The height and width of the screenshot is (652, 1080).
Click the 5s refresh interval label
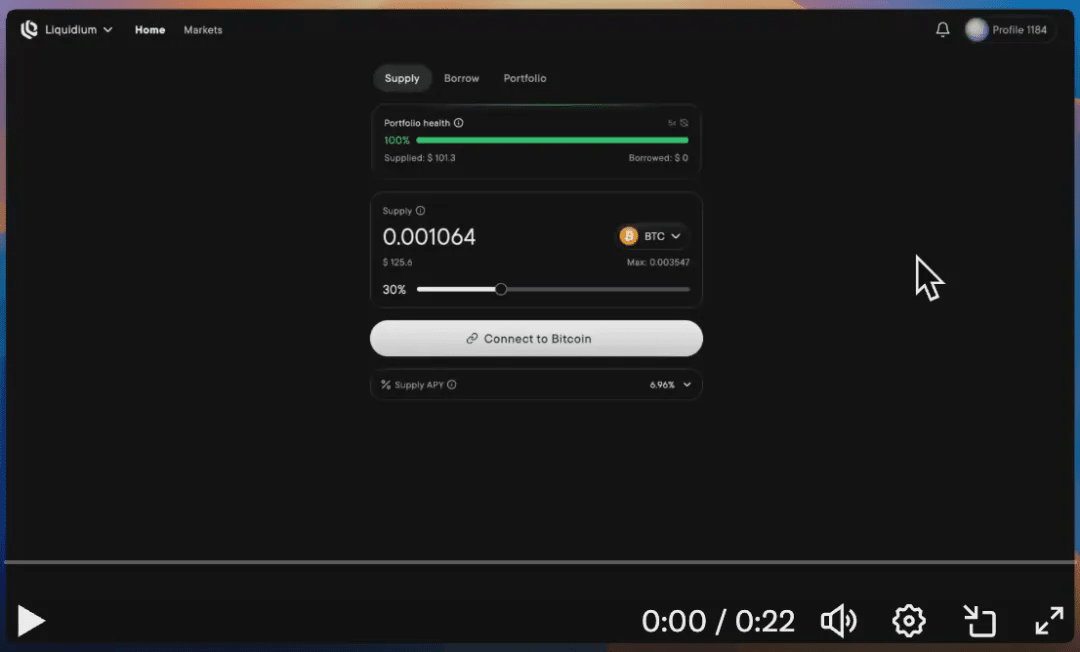pyautogui.click(x=672, y=123)
